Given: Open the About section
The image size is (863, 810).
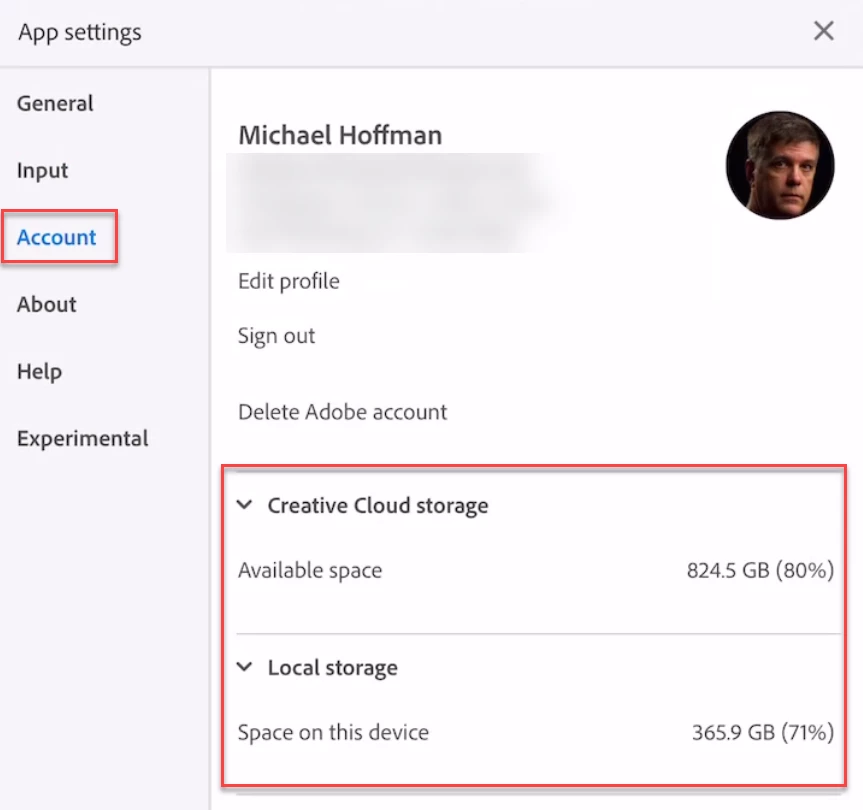Looking at the screenshot, I should (47, 304).
